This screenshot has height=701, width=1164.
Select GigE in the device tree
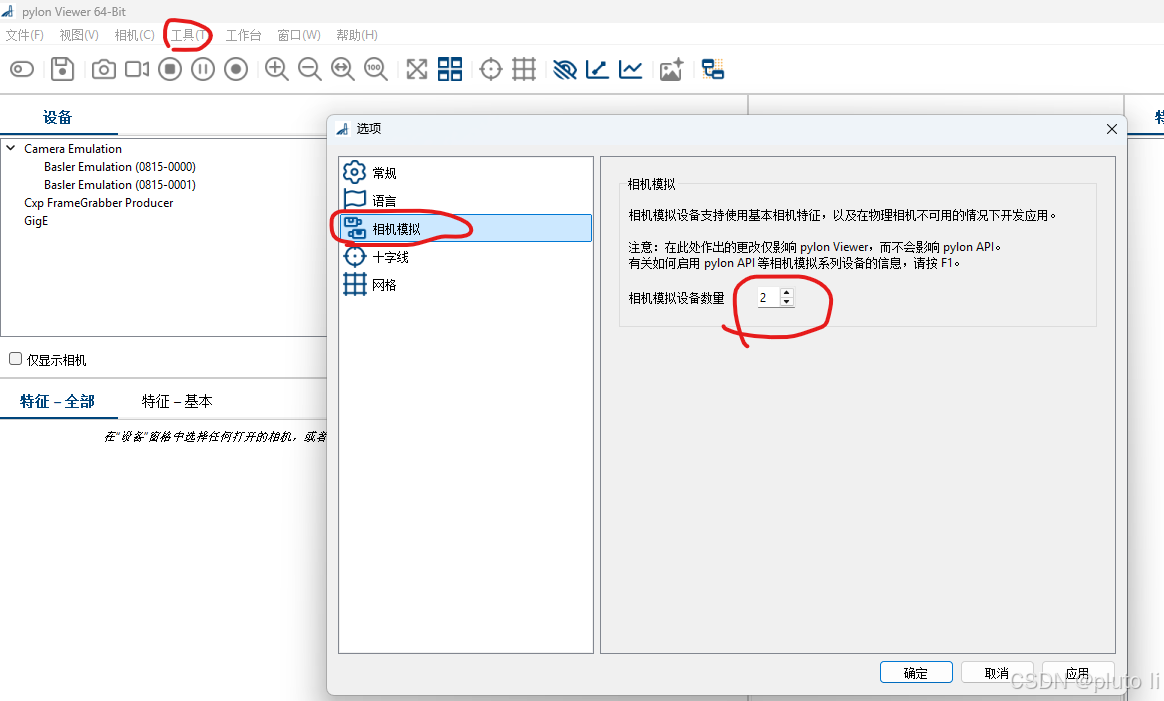(x=36, y=221)
